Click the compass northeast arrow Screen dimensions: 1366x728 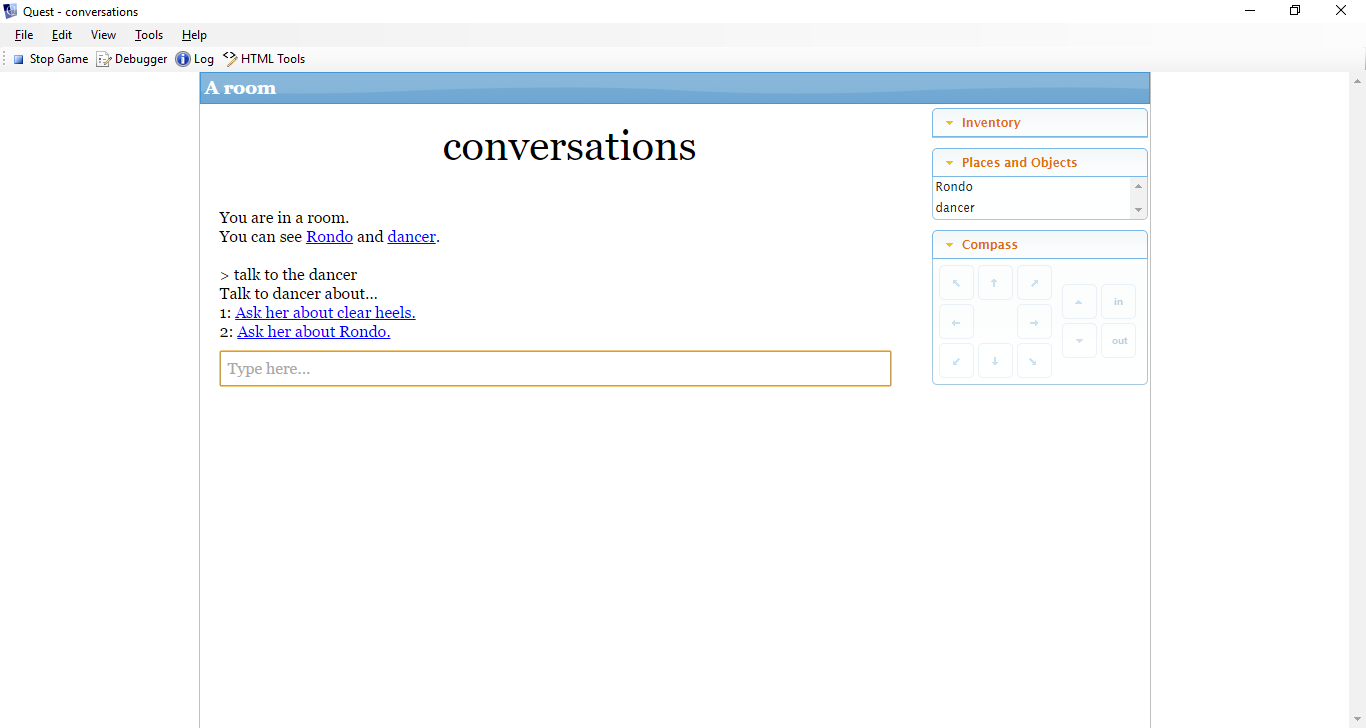pos(1034,283)
